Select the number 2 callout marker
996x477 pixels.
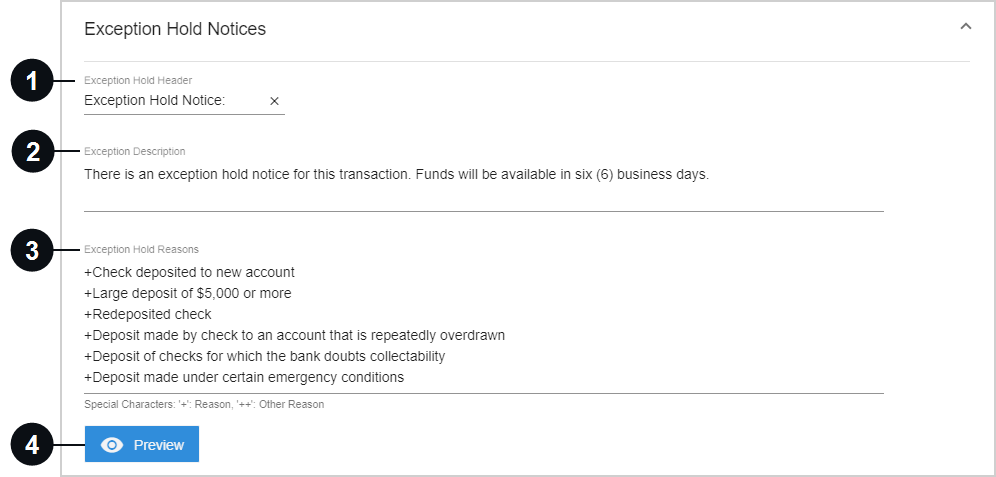32,151
